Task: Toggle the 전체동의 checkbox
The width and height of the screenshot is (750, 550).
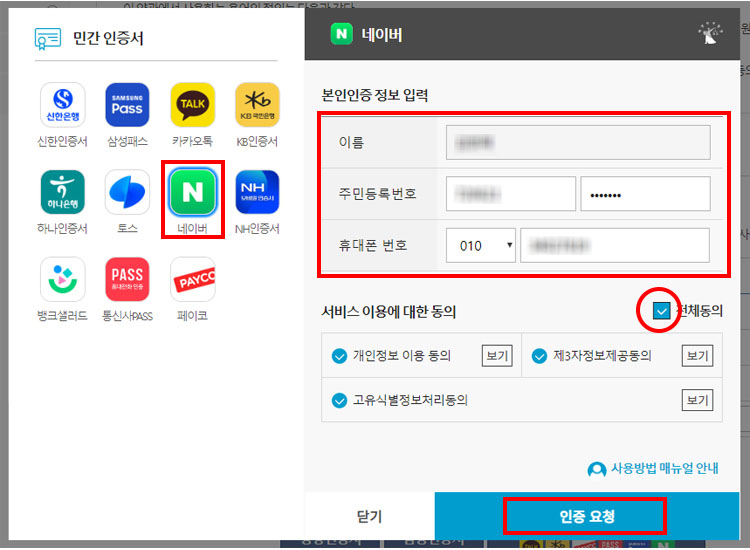Action: [662, 311]
